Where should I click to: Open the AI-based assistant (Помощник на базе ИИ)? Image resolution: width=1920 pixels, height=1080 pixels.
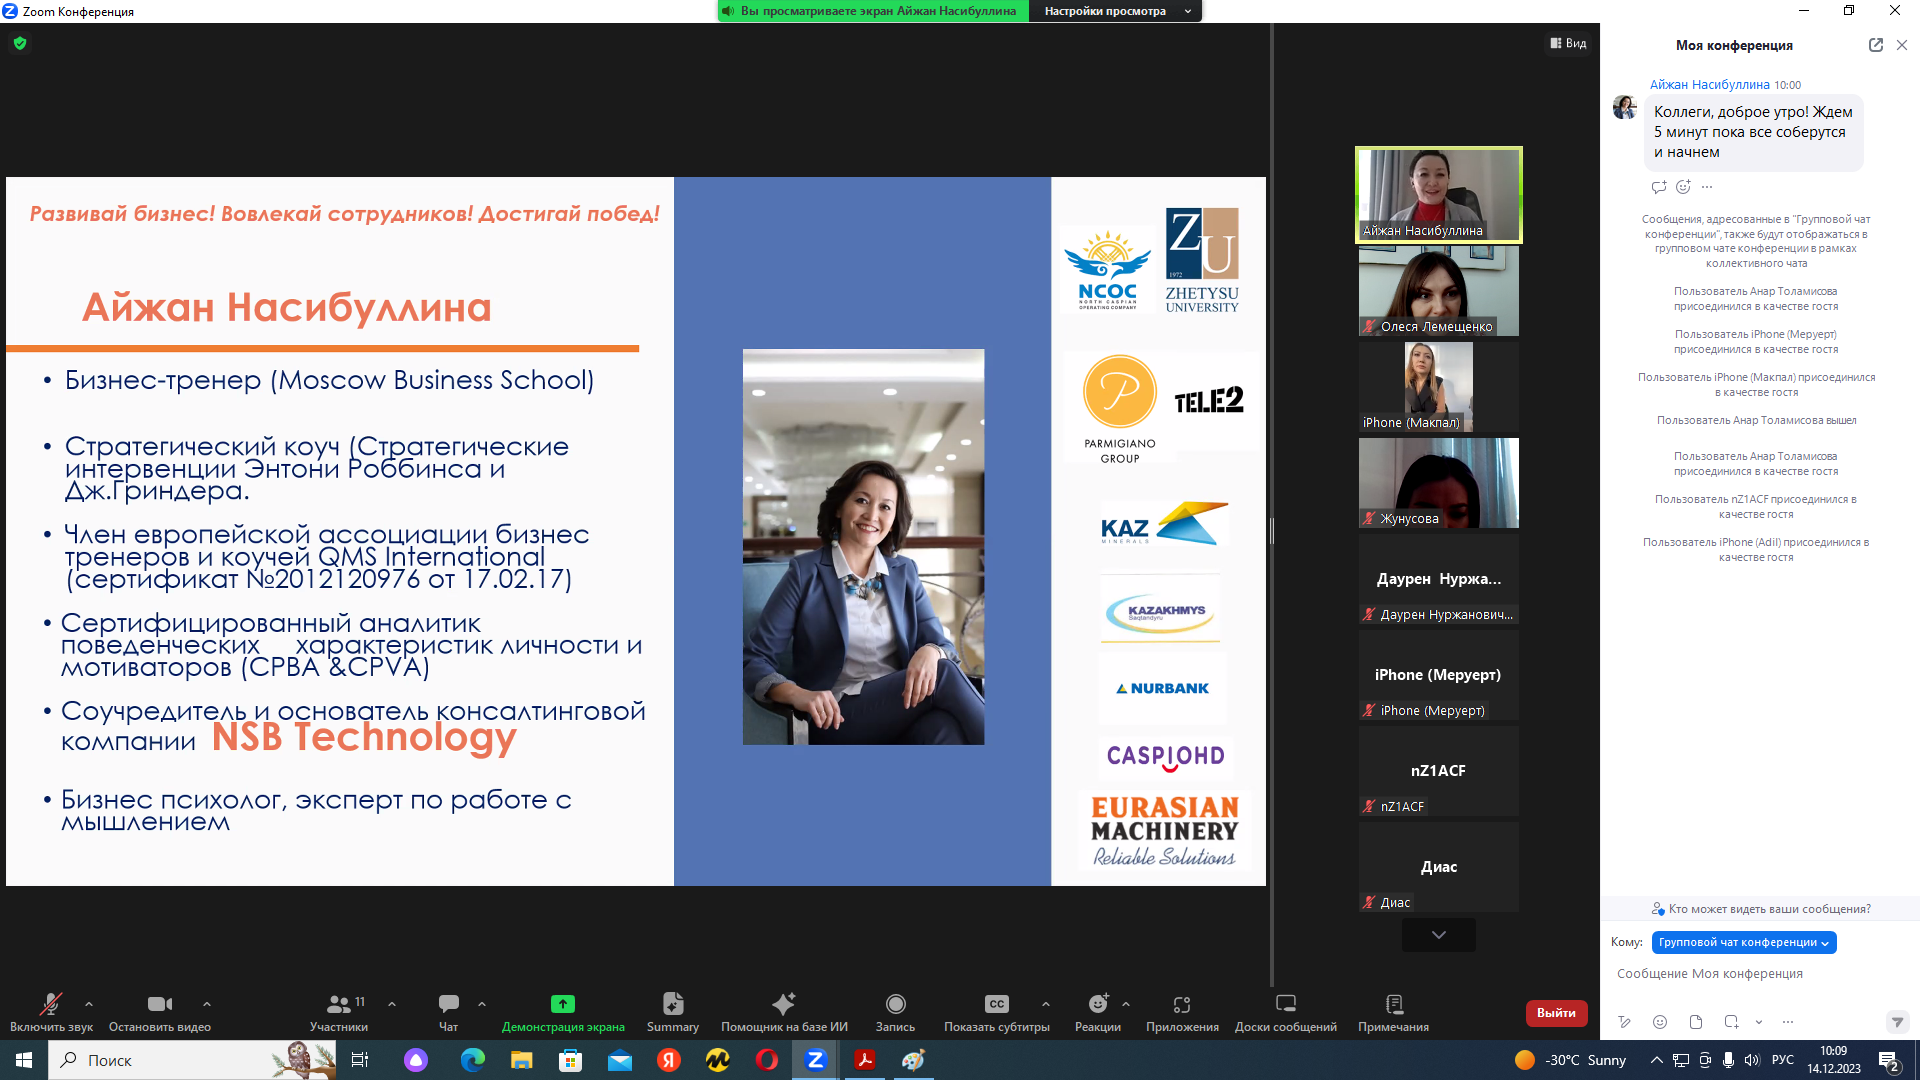pyautogui.click(x=784, y=1011)
